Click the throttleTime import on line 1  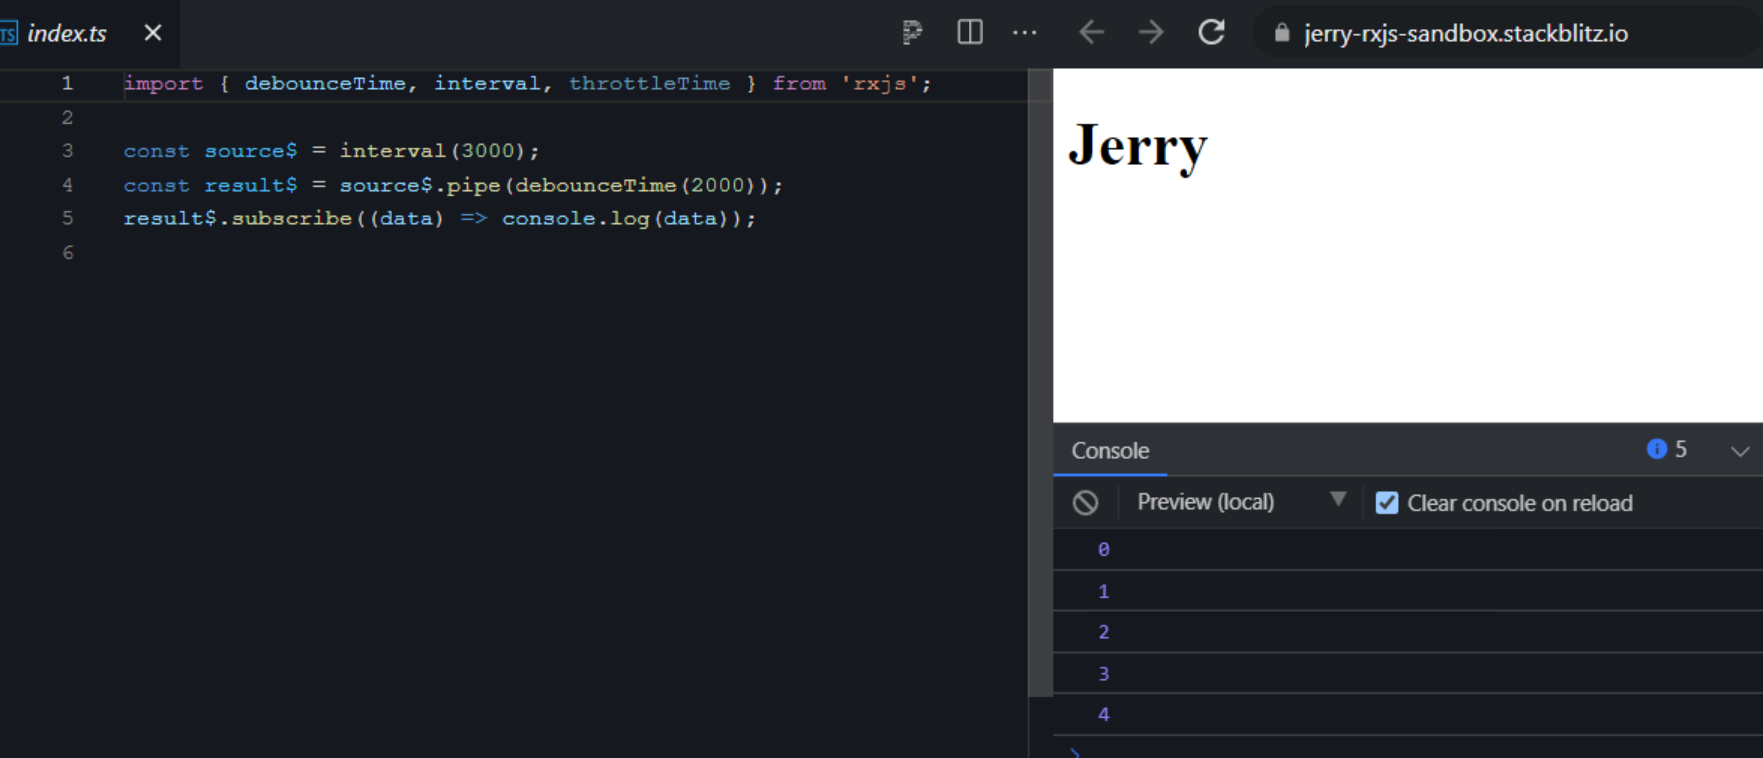649,84
